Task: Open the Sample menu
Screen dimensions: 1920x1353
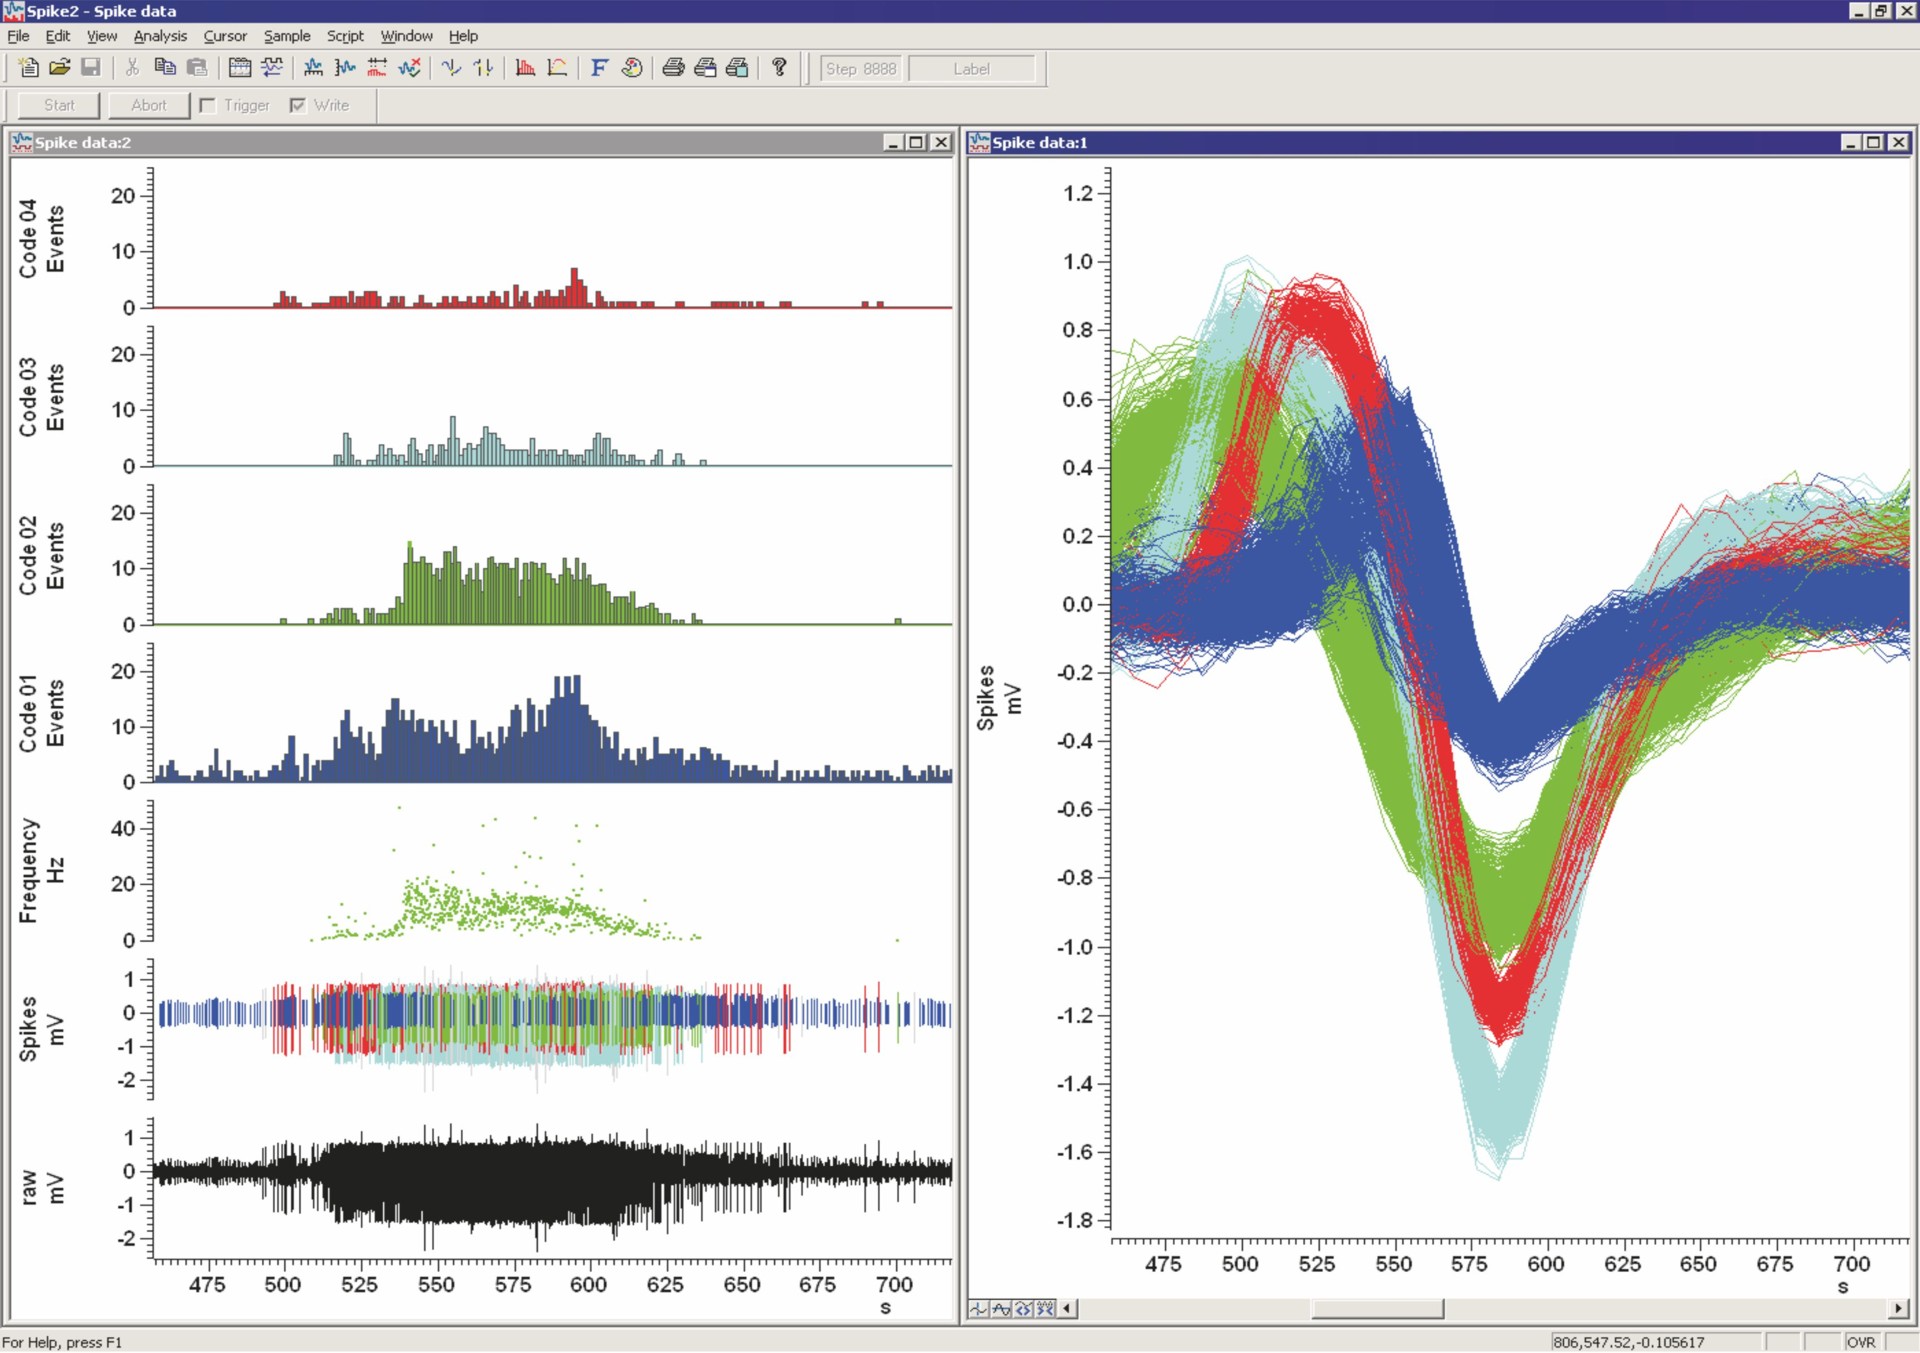Action: [x=286, y=36]
